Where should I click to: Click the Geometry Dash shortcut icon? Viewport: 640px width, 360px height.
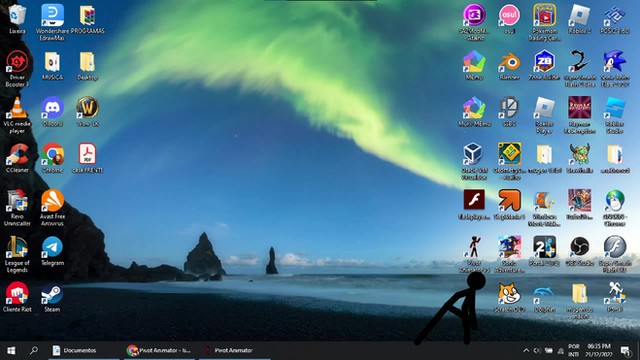509,161
